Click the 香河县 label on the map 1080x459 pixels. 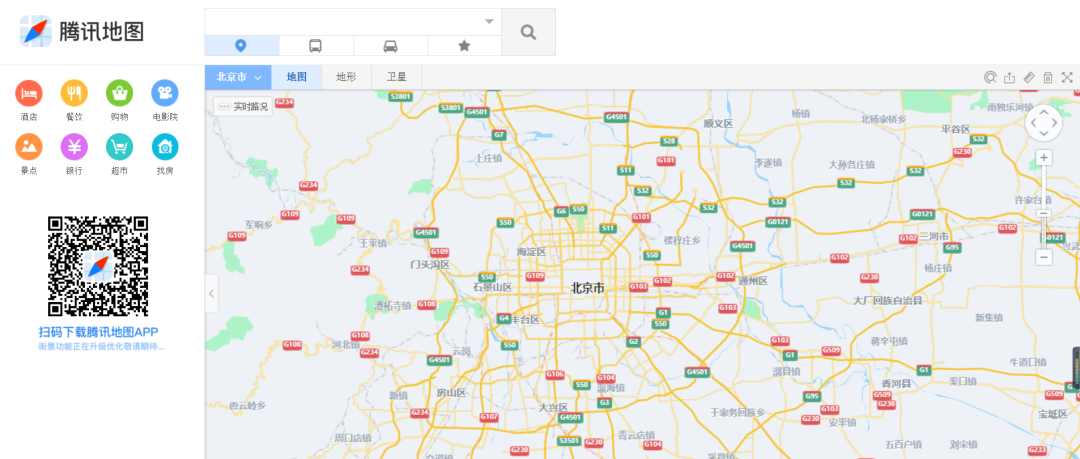(x=896, y=383)
